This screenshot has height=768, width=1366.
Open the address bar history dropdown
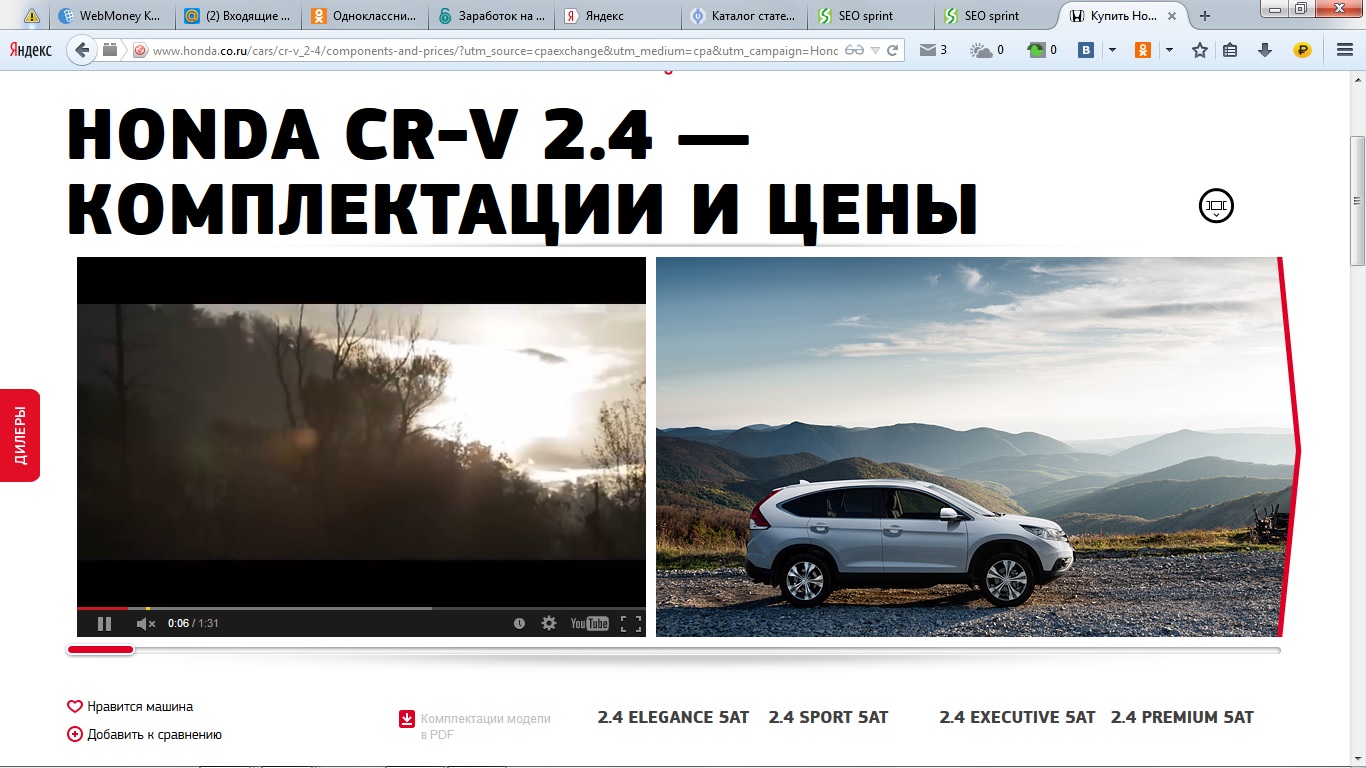click(875, 50)
